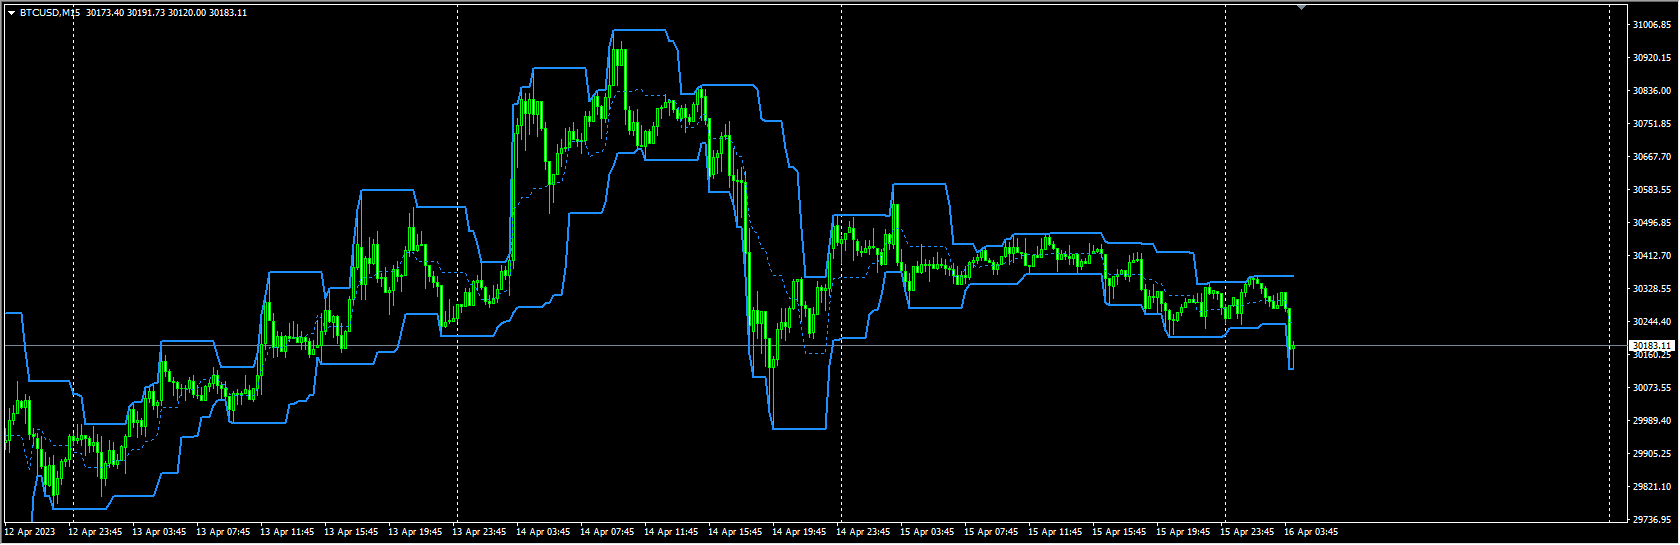The height and width of the screenshot is (545, 1680).
Task: Click price scale value 31006.85
Action: [1652, 25]
